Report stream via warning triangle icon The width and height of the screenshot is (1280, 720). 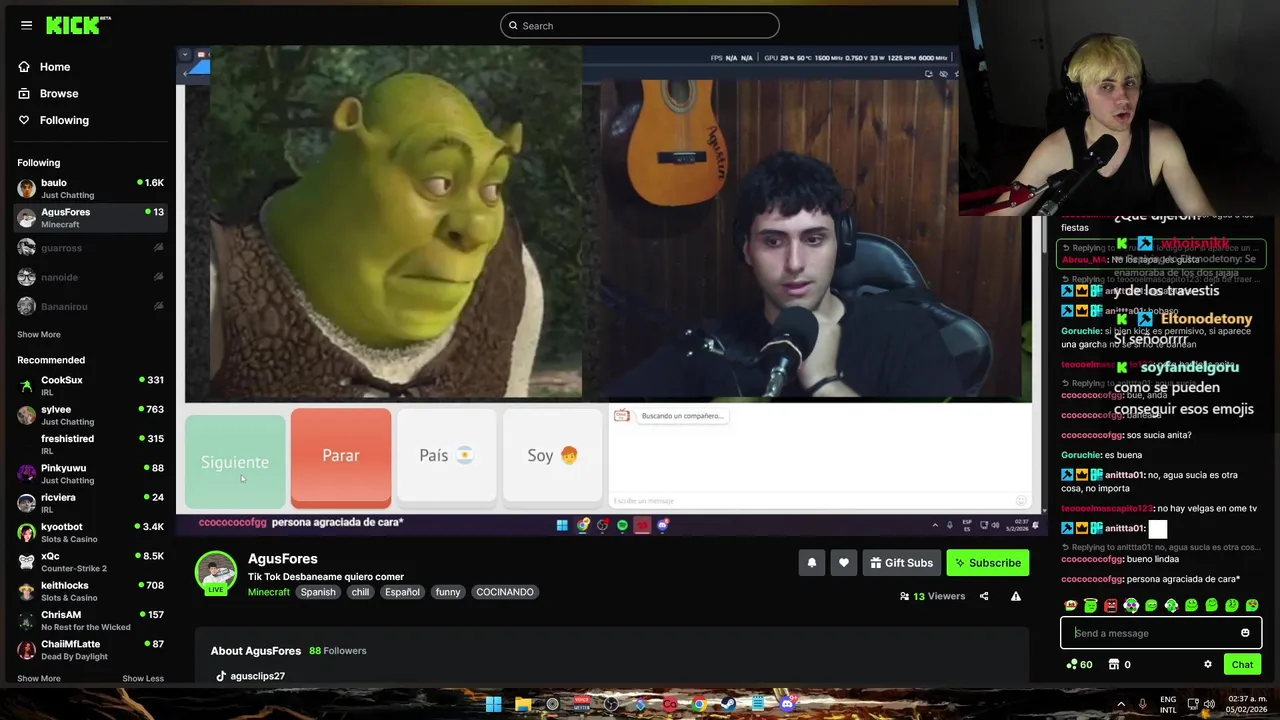pyautogui.click(x=1015, y=596)
